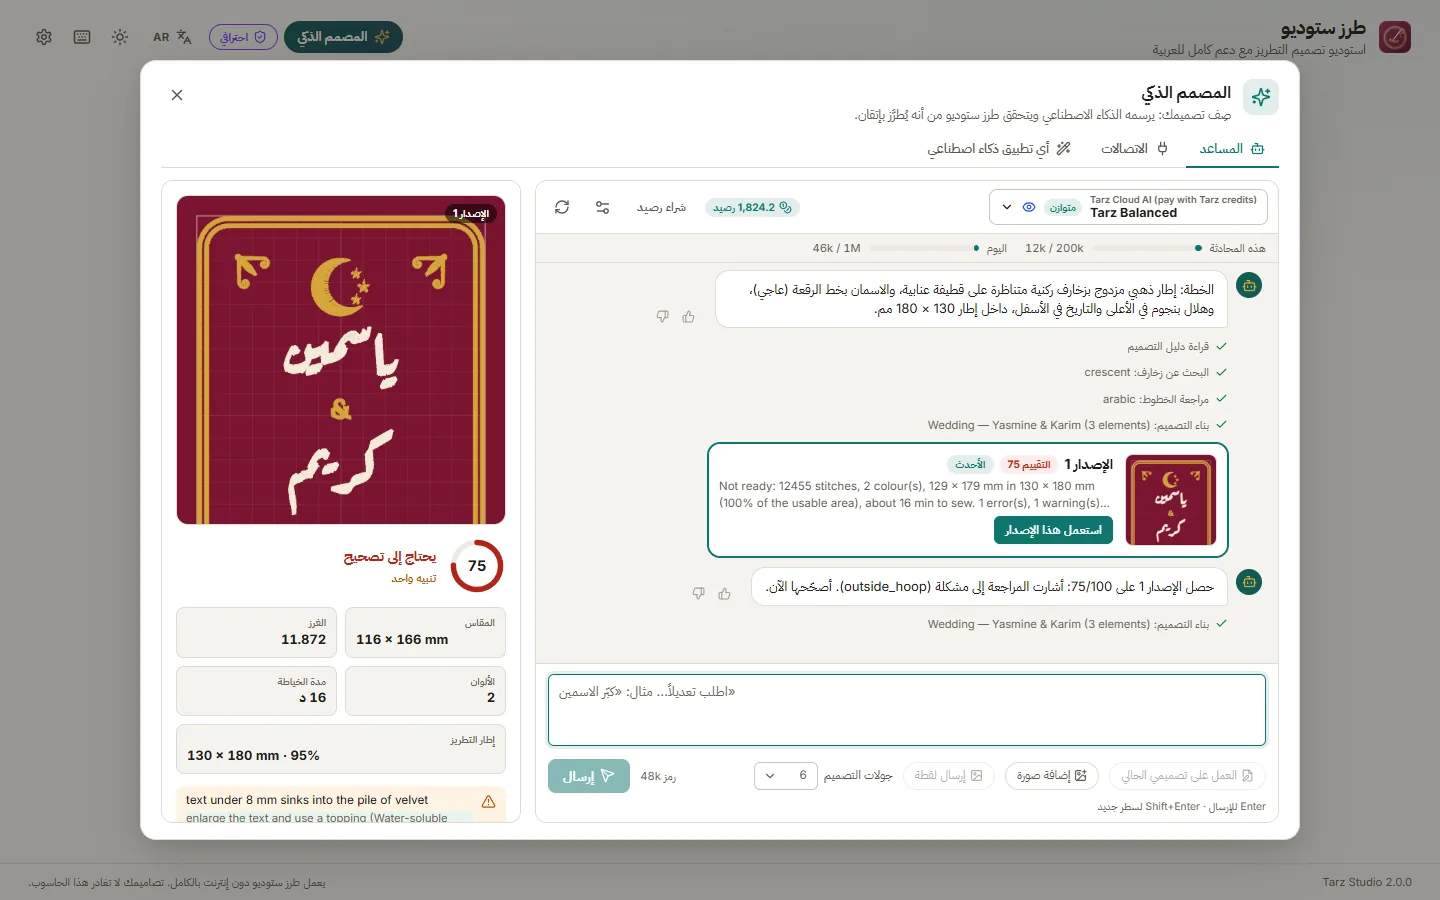
Task: Open the الإصدار 1 card thumbnail
Action: (x=1171, y=500)
